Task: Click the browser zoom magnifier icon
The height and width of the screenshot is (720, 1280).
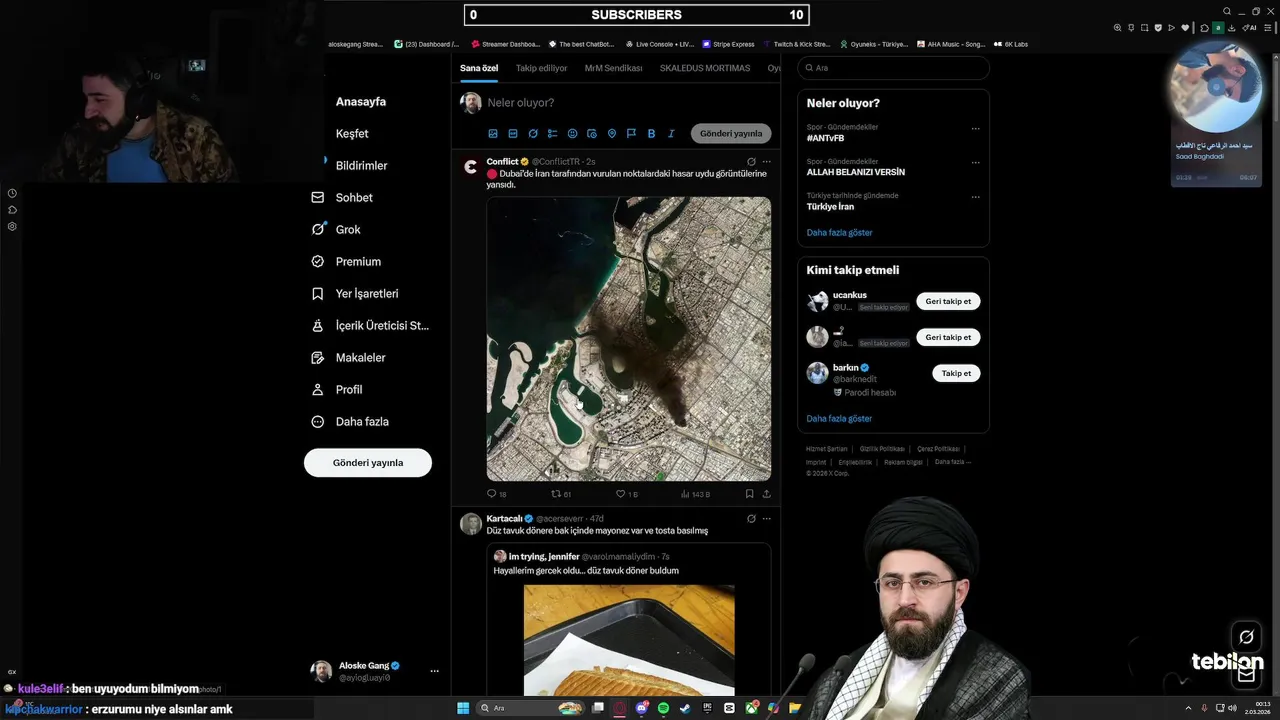Action: (x=1118, y=28)
